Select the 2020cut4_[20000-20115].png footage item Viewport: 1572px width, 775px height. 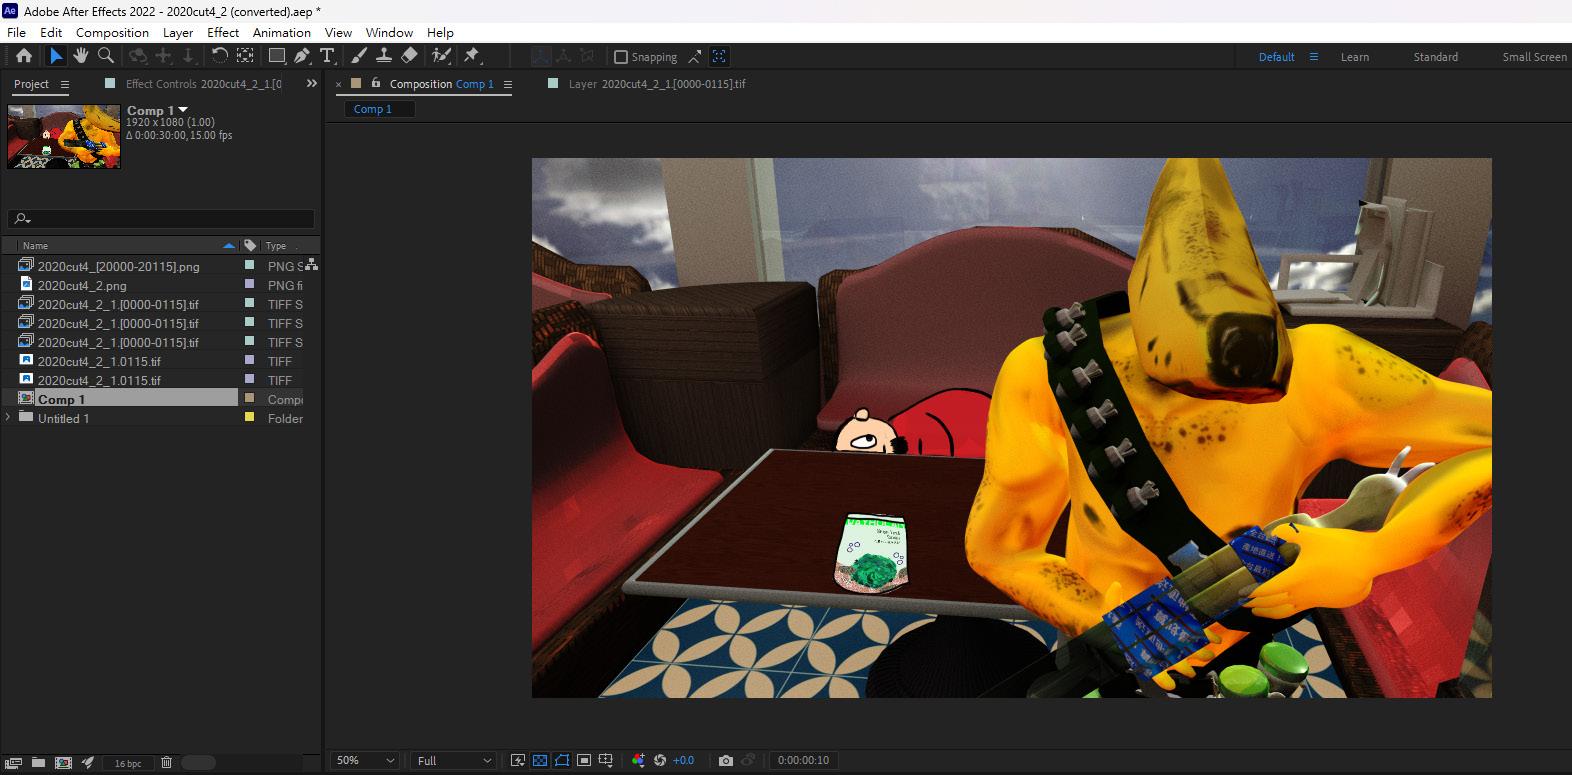(x=119, y=266)
